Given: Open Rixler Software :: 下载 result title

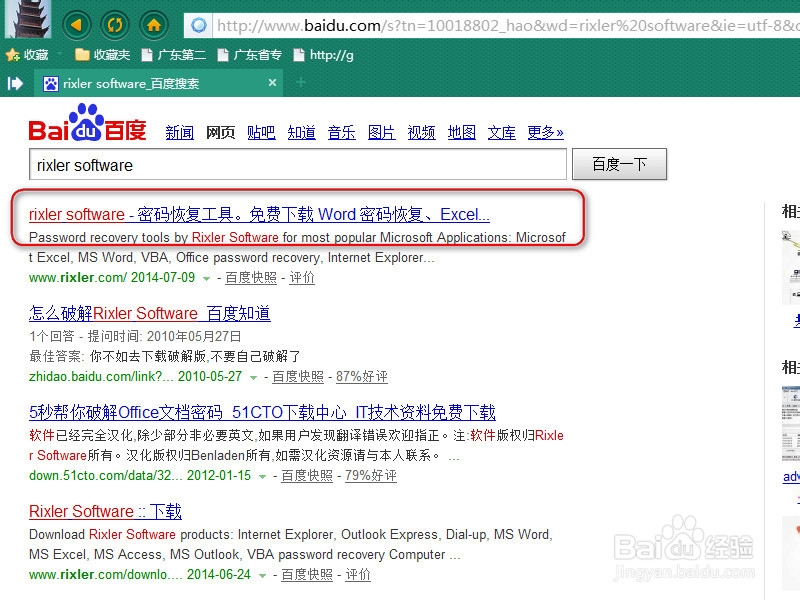Looking at the screenshot, I should tap(105, 511).
